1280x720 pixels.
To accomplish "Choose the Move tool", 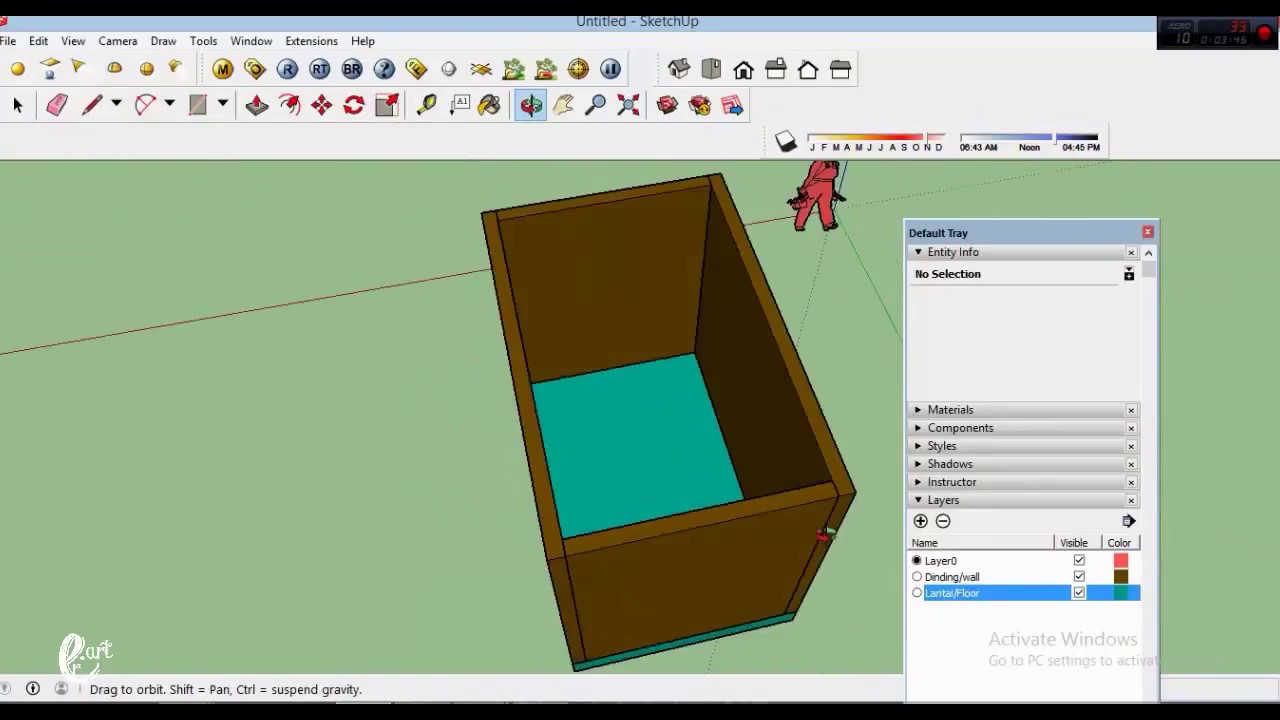I will pos(322,105).
